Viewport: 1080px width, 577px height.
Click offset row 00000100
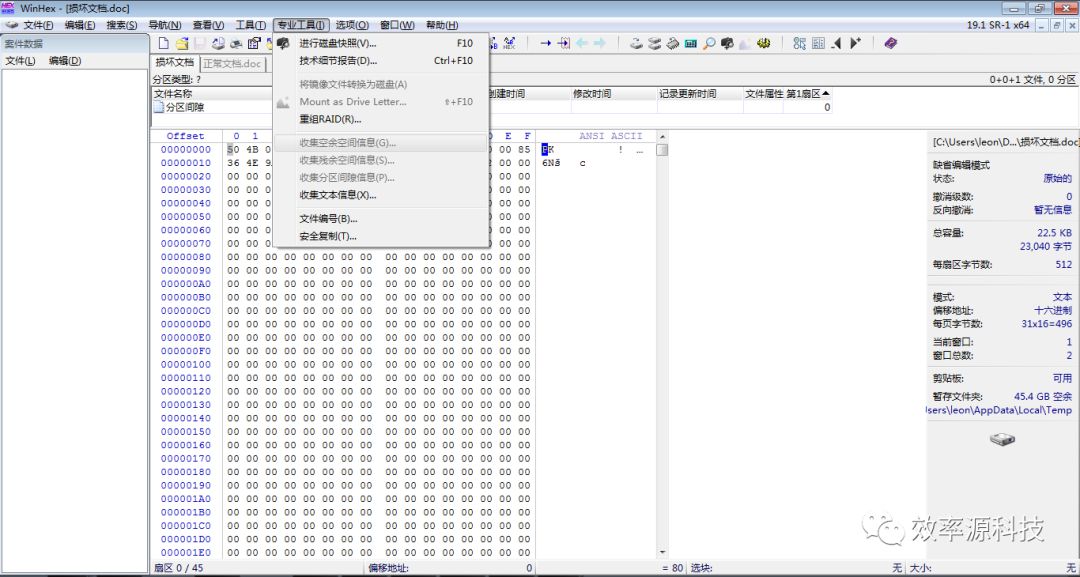pyautogui.click(x=186, y=364)
